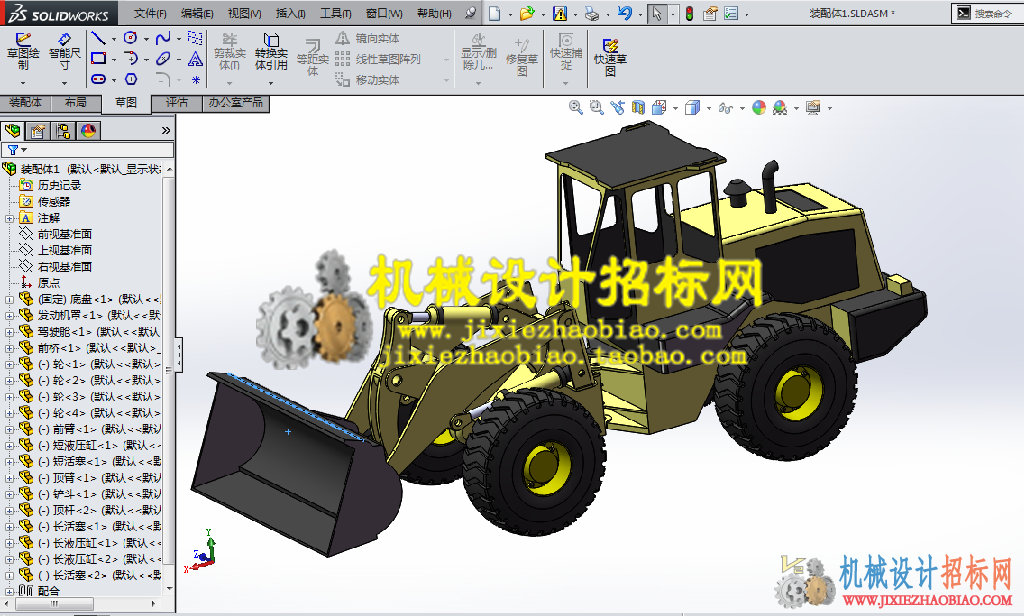
Task: Open the Filter funnel in feature tree
Action: (13, 150)
